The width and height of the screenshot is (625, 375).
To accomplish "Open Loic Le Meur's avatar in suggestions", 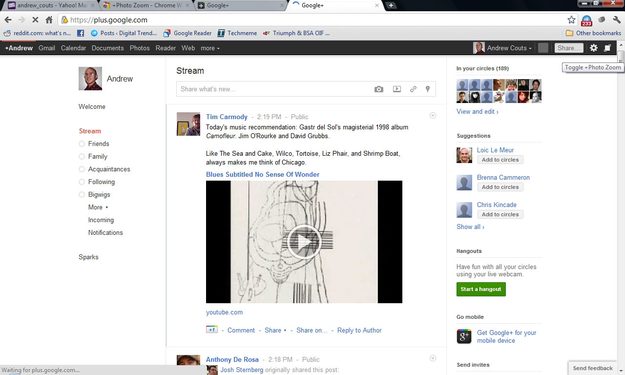I will (x=464, y=155).
